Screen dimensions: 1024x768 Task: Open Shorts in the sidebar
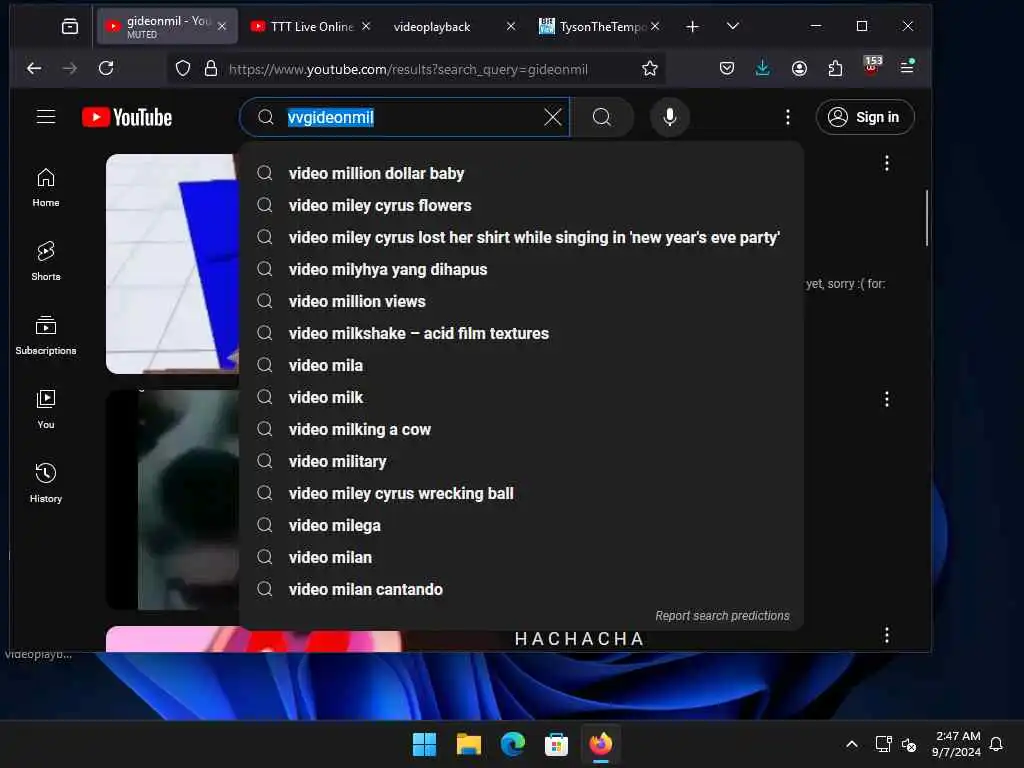46,261
